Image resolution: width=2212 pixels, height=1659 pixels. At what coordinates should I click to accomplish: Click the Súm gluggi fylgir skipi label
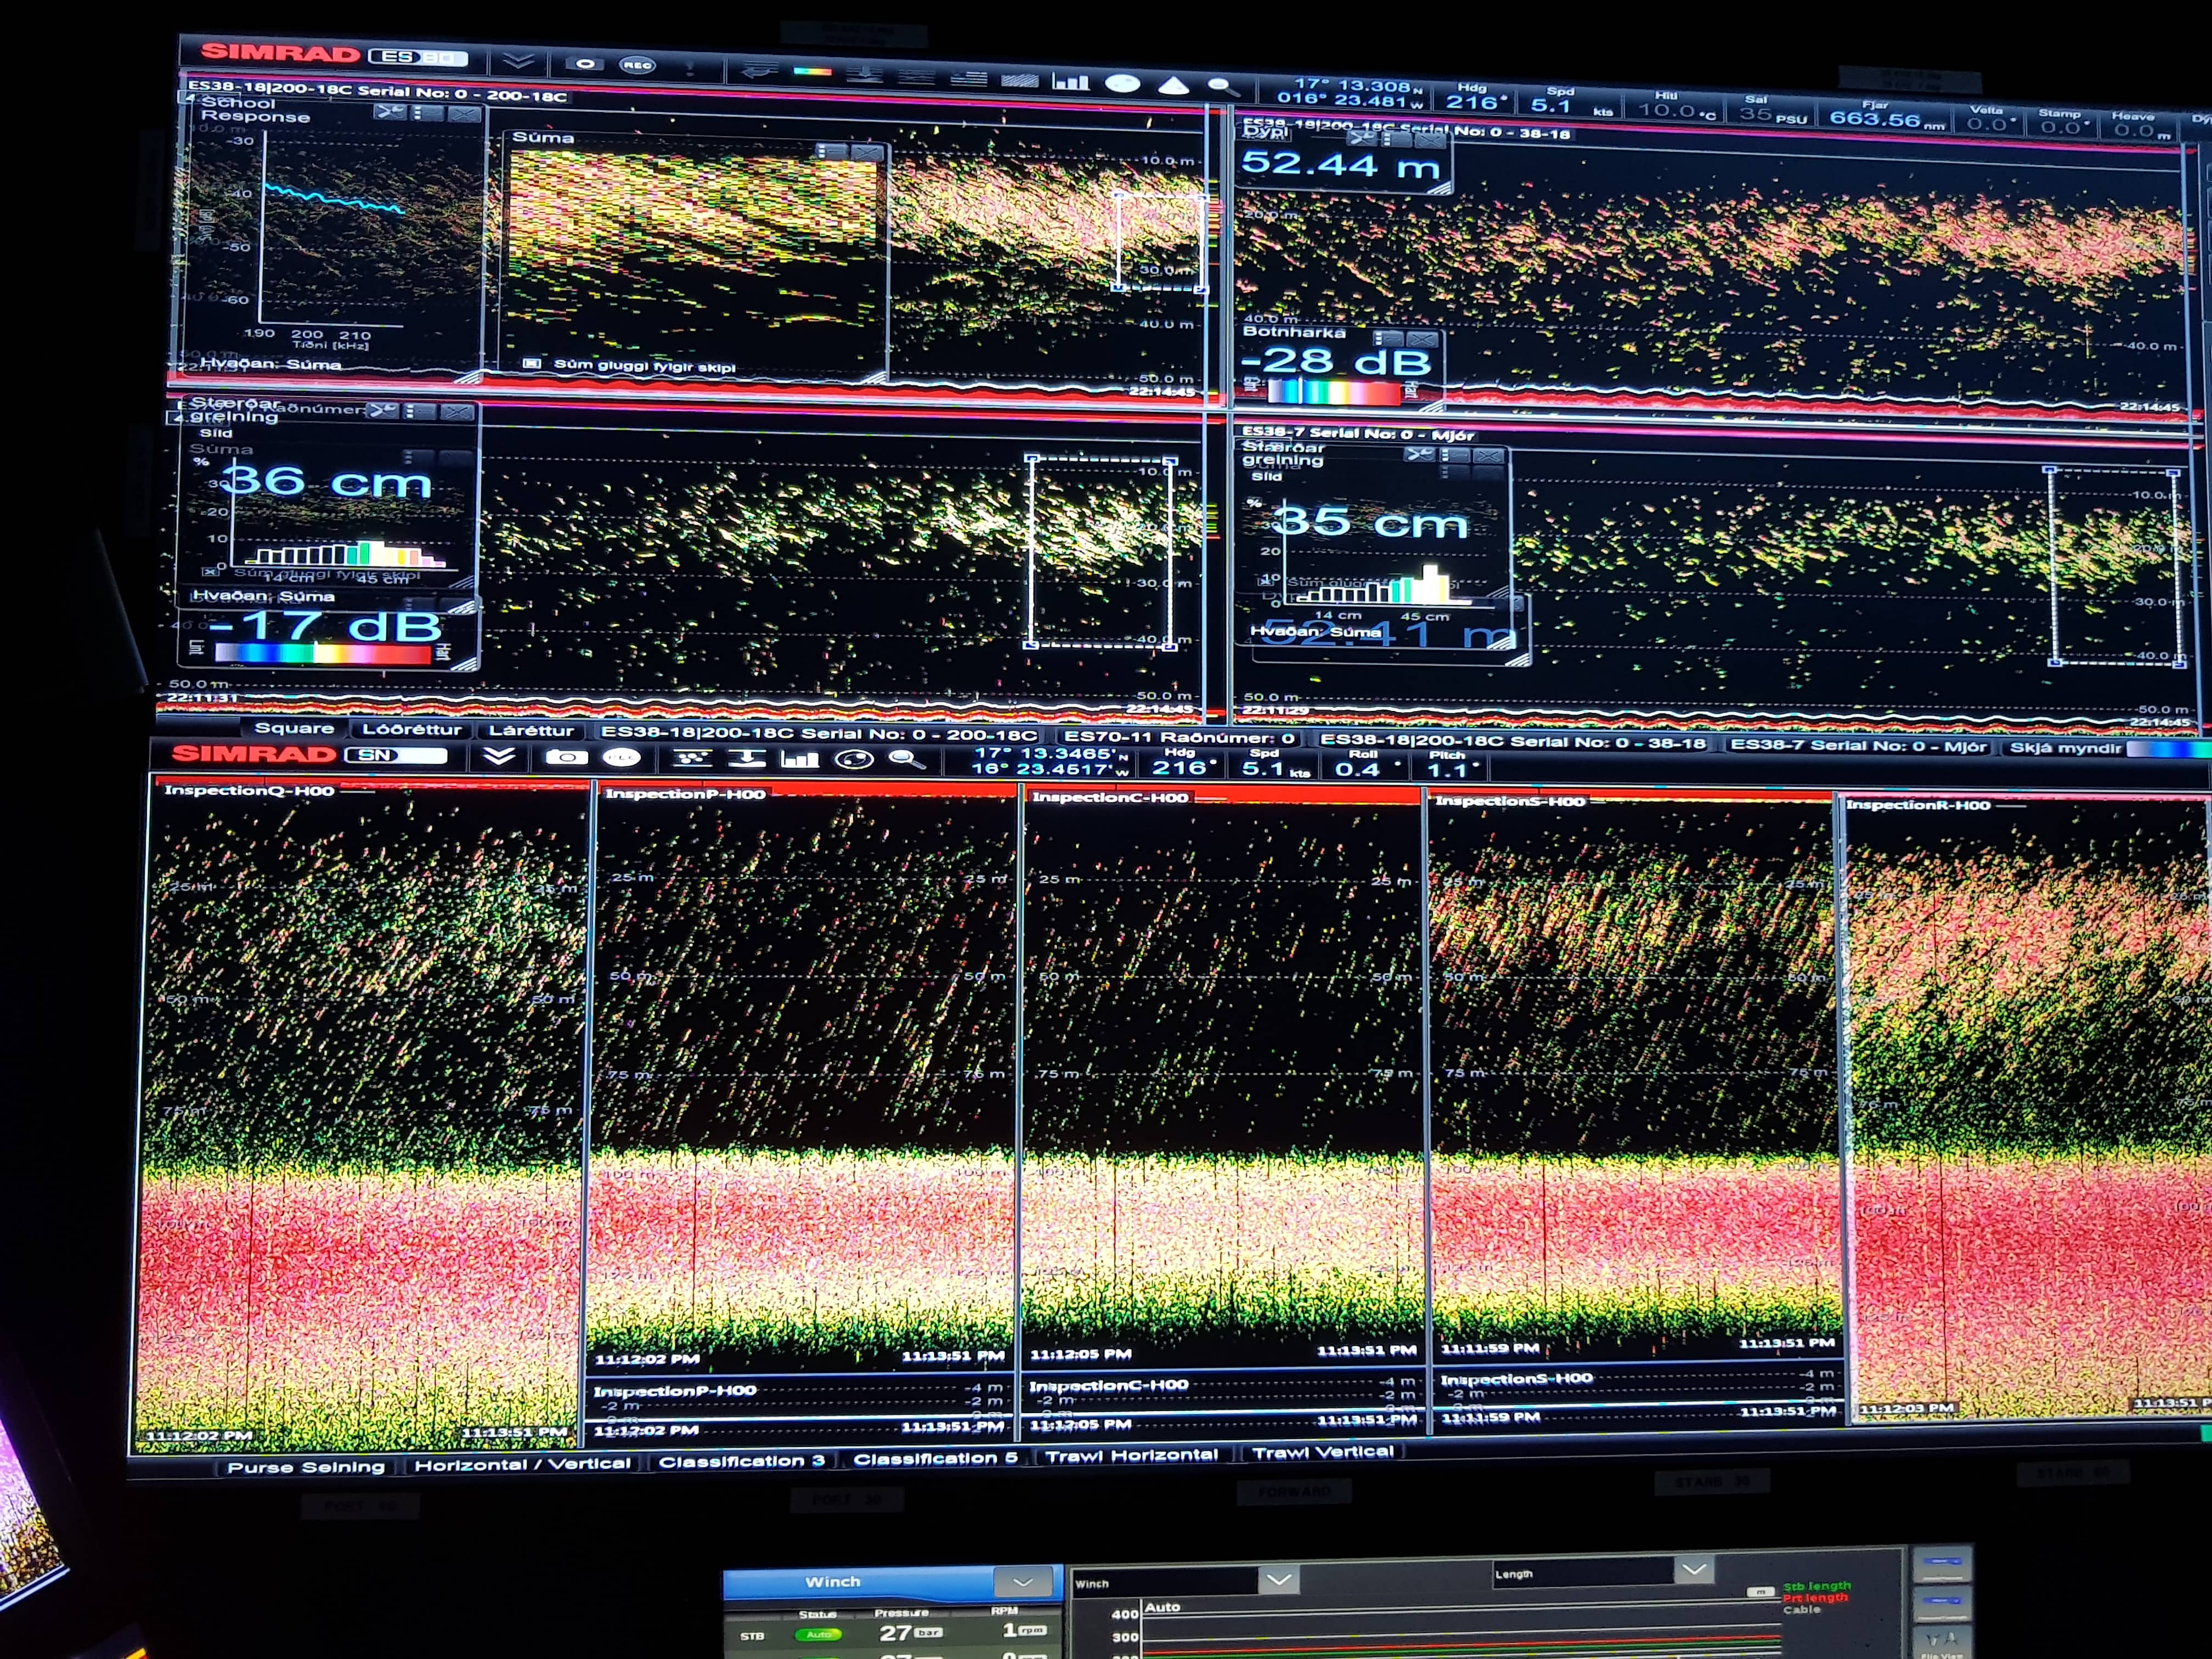644,366
